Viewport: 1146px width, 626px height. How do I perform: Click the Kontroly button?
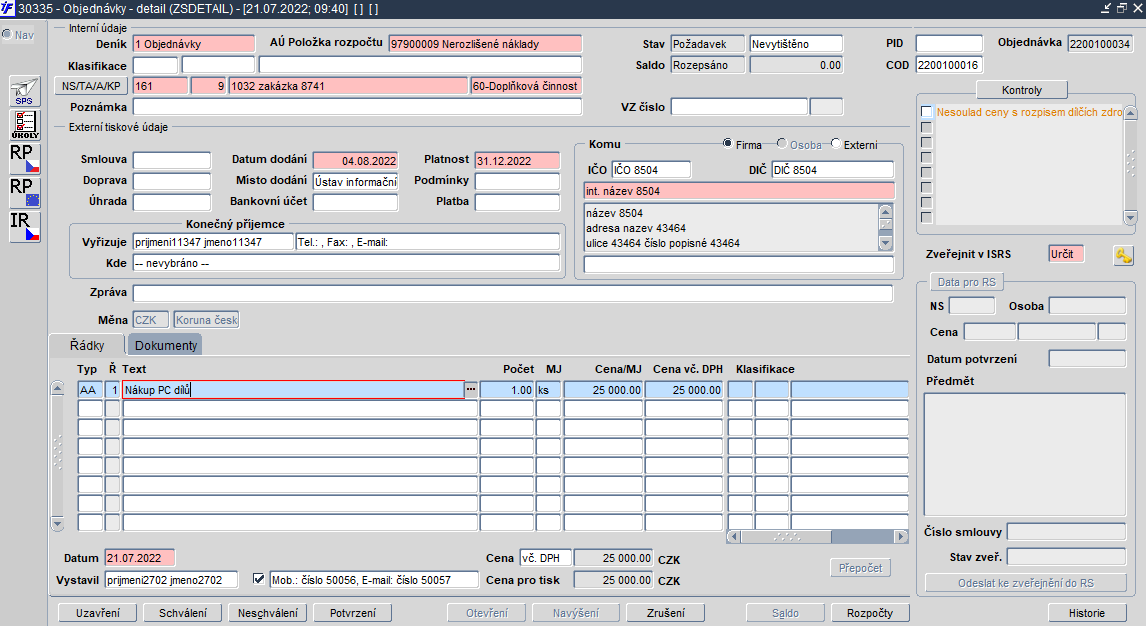pyautogui.click(x=1022, y=90)
